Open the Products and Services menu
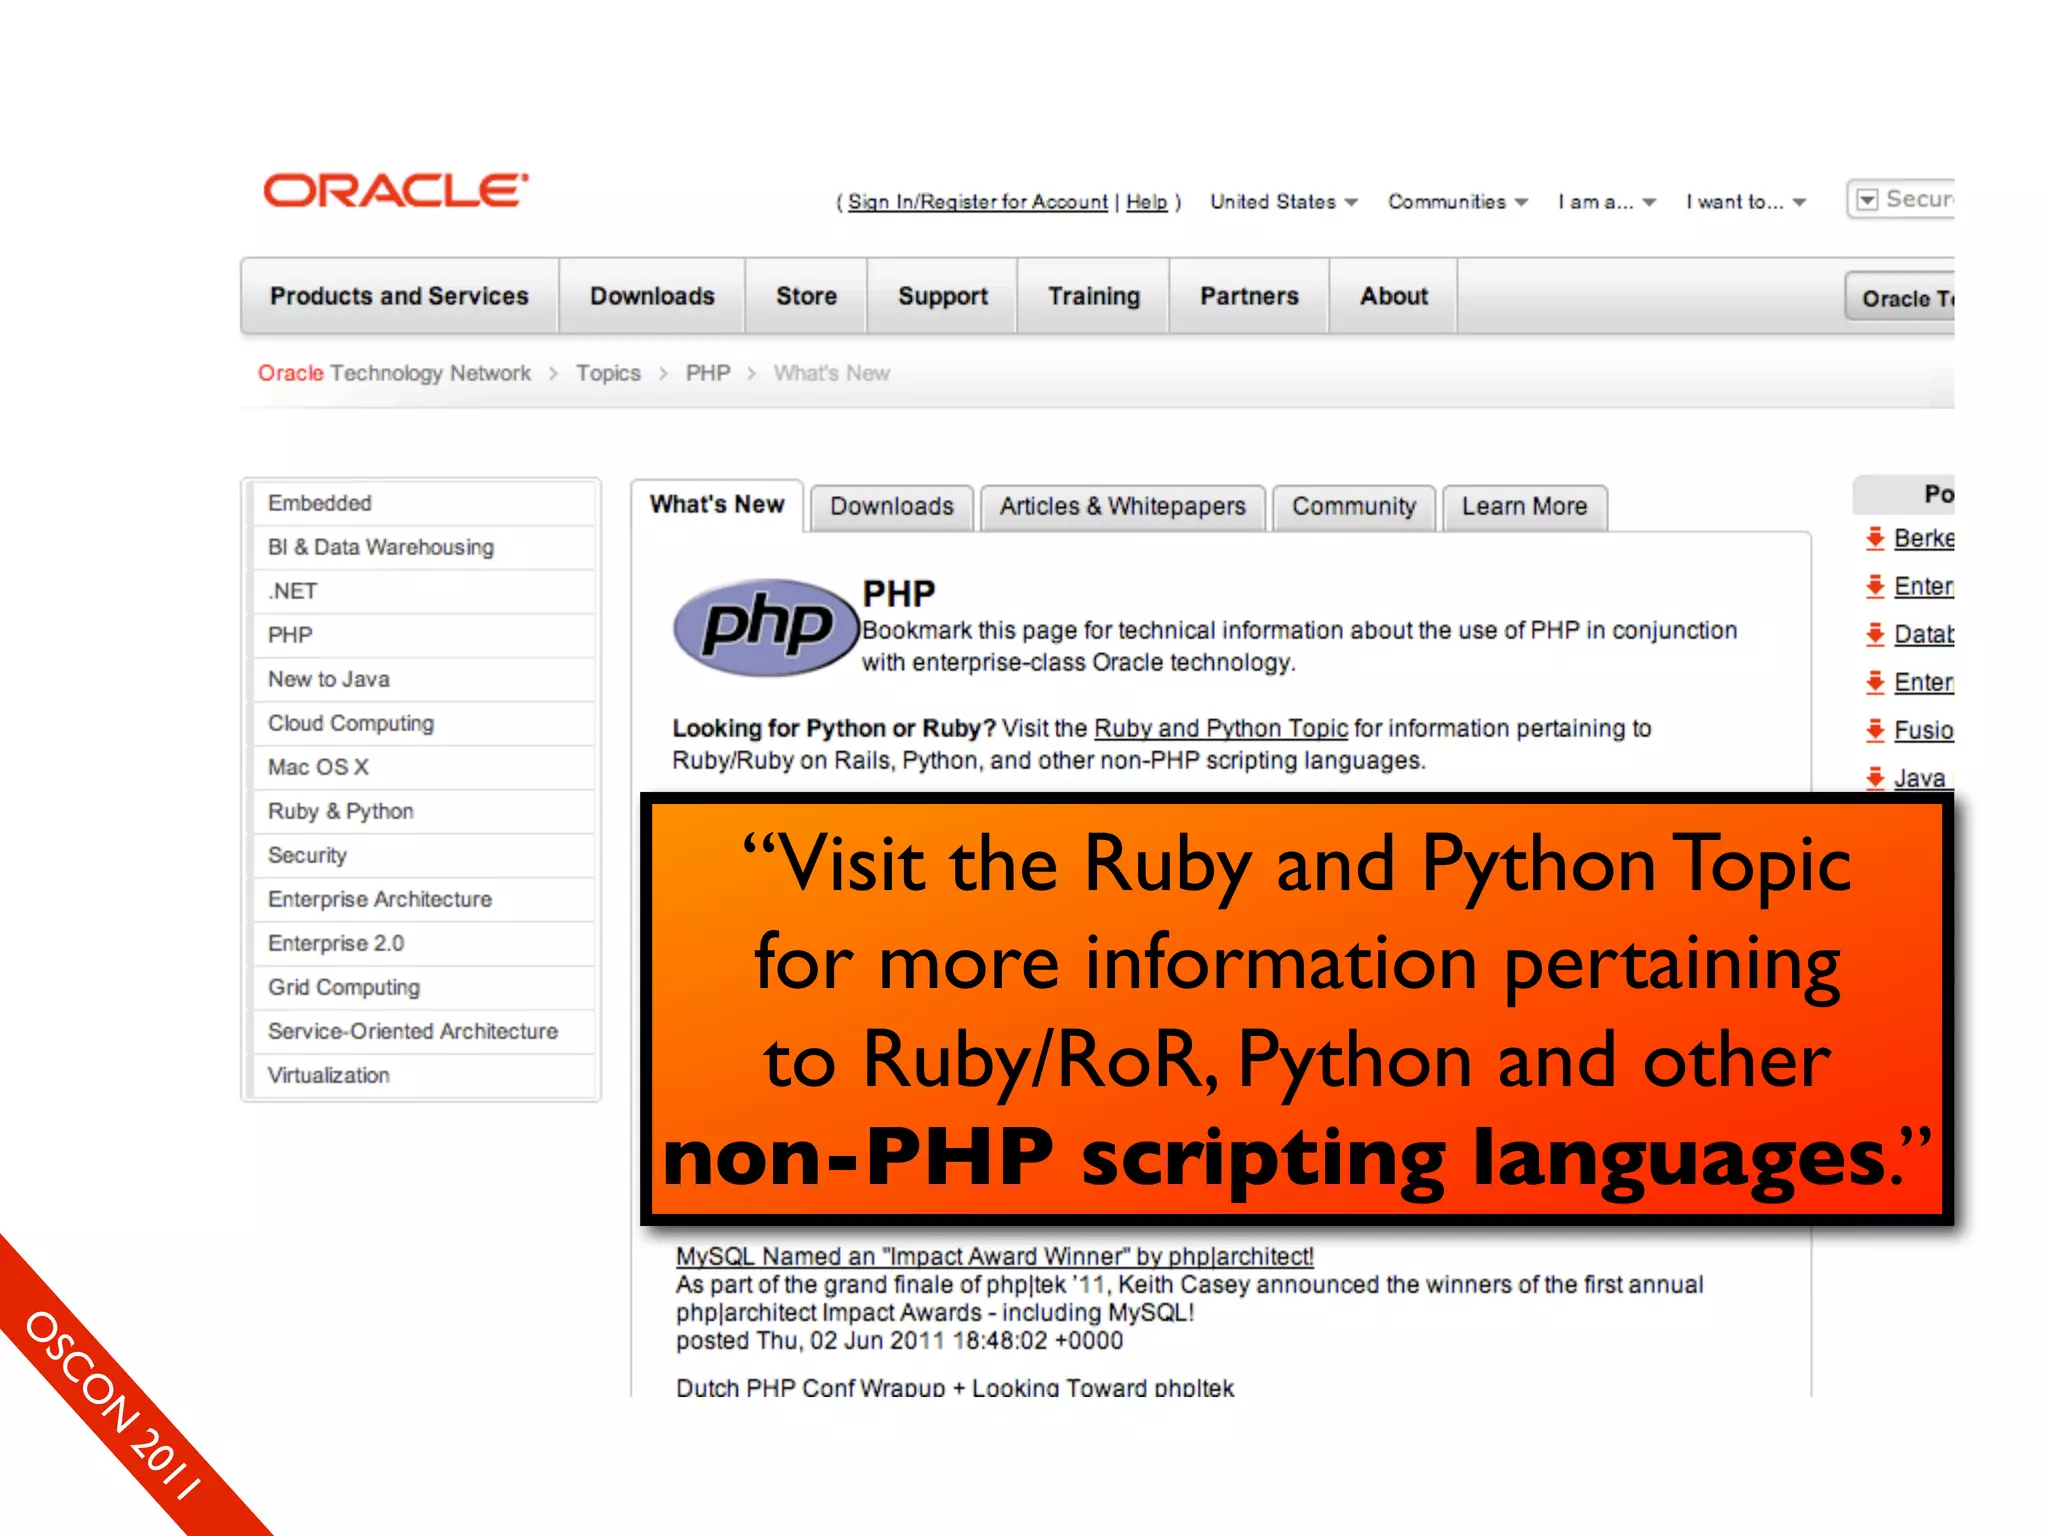Image resolution: width=2048 pixels, height=1536 pixels. click(x=399, y=296)
